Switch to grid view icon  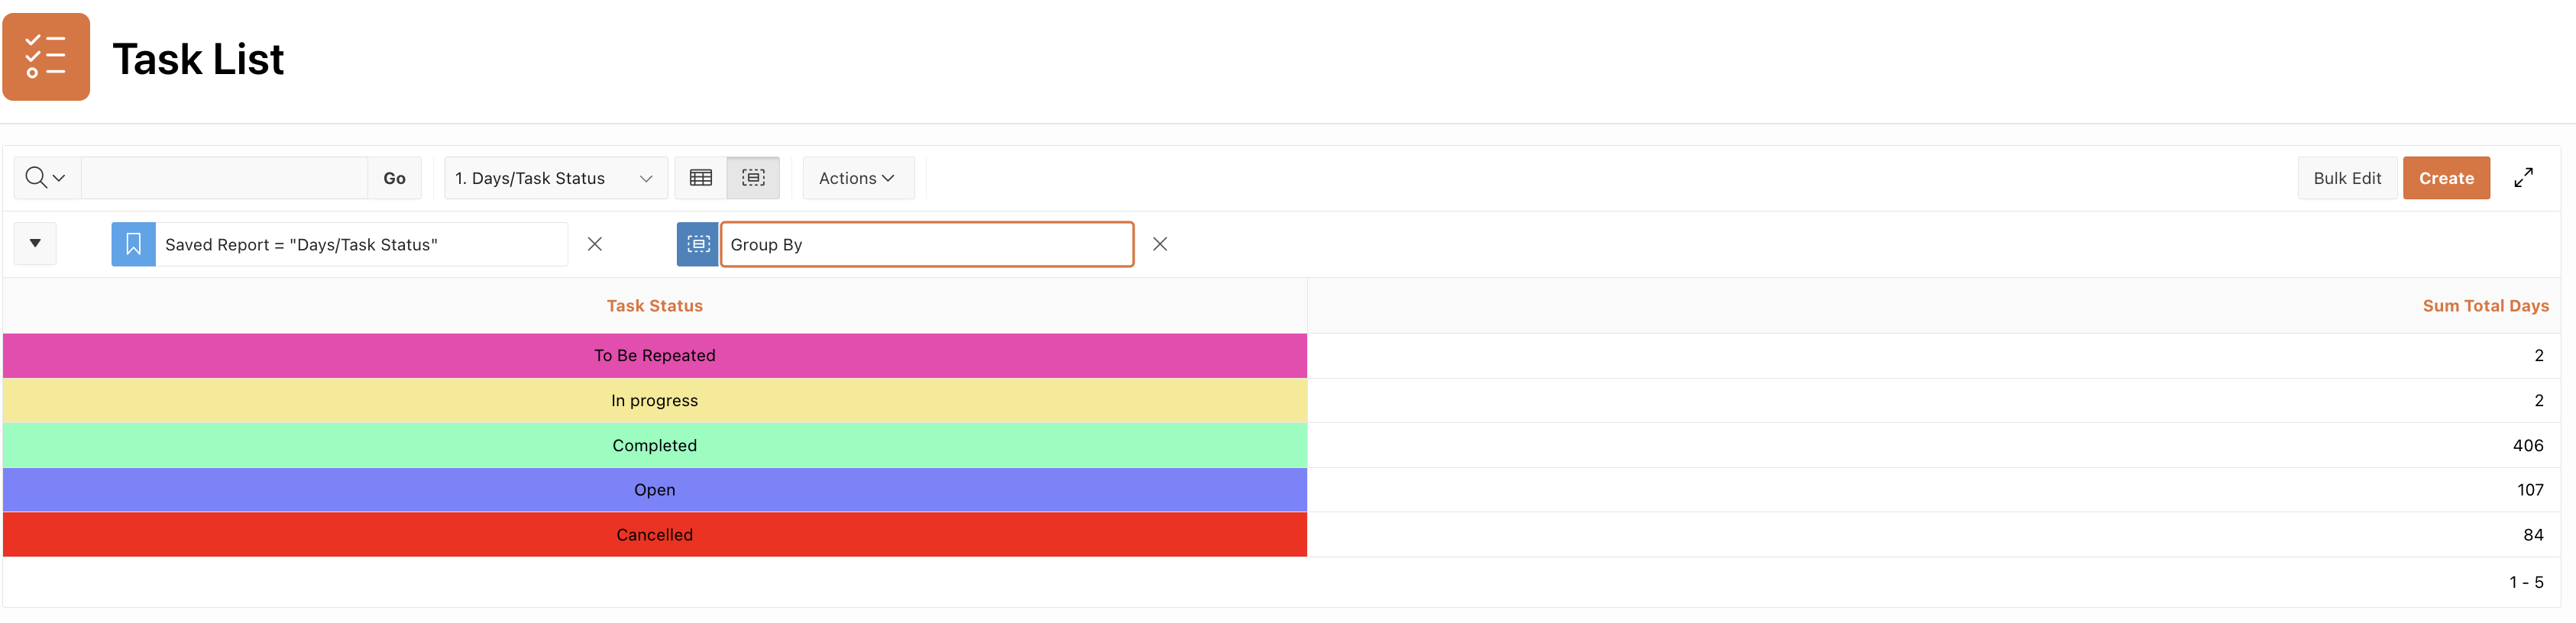tap(701, 178)
